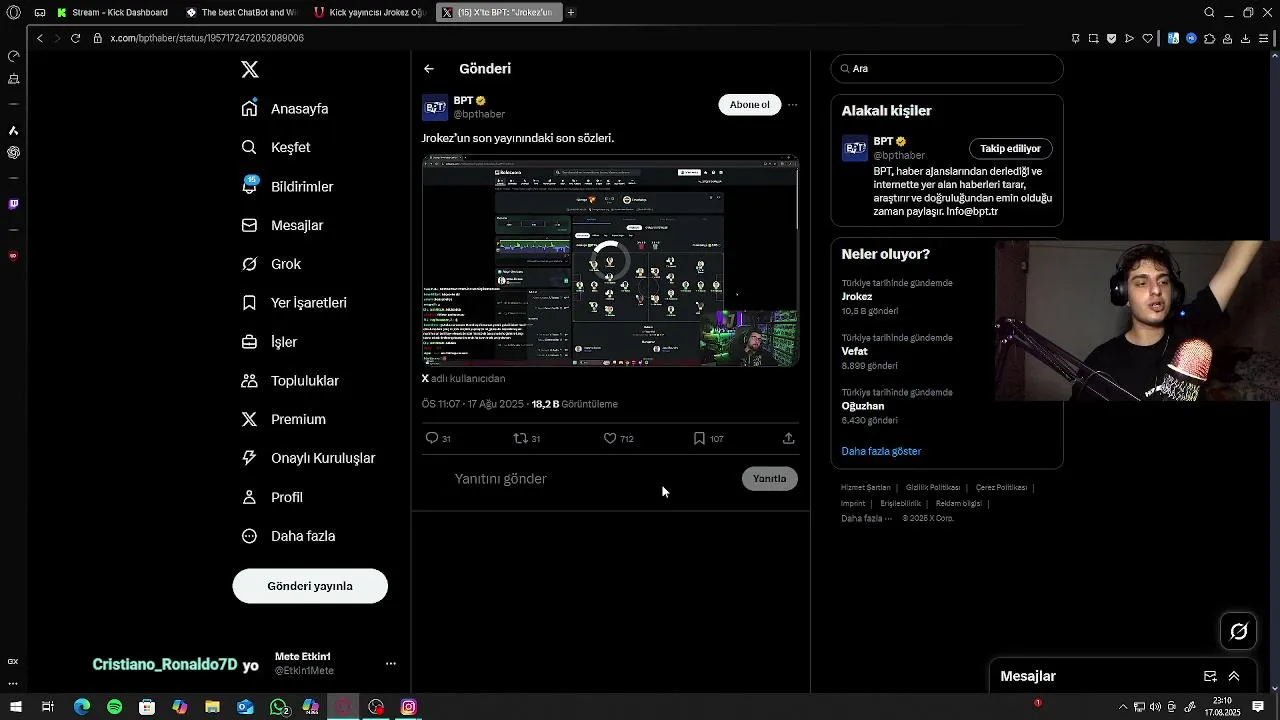Click the Takip ediliyor button

[x=1010, y=149]
